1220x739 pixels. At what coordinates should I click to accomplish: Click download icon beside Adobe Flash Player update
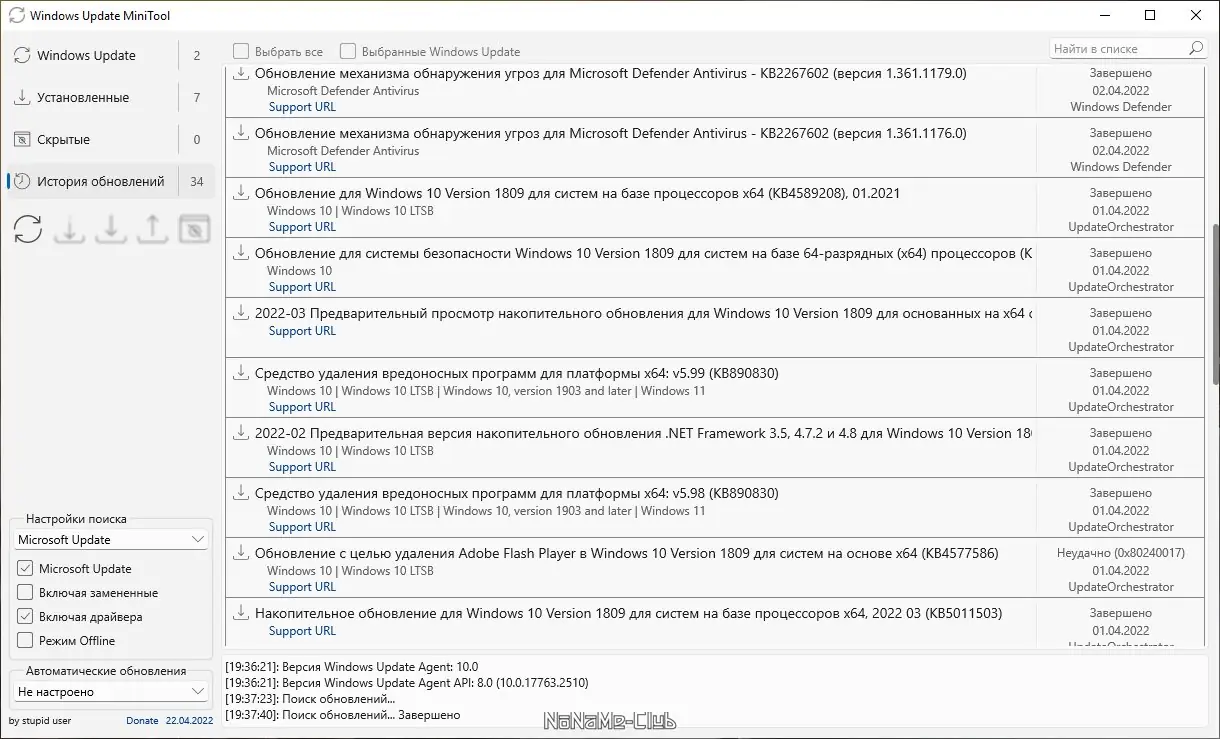(240, 553)
